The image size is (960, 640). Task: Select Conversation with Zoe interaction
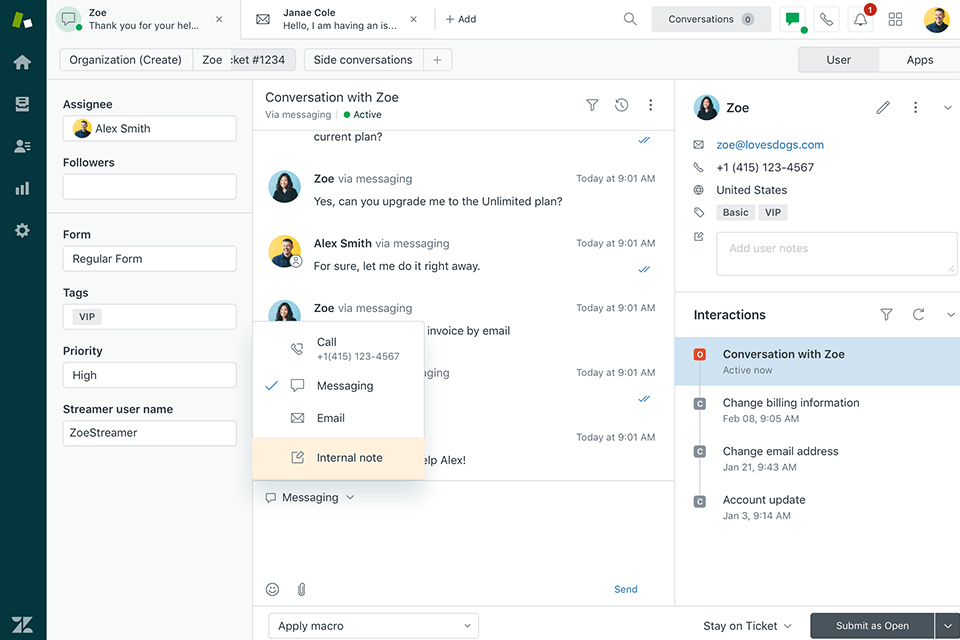click(817, 361)
